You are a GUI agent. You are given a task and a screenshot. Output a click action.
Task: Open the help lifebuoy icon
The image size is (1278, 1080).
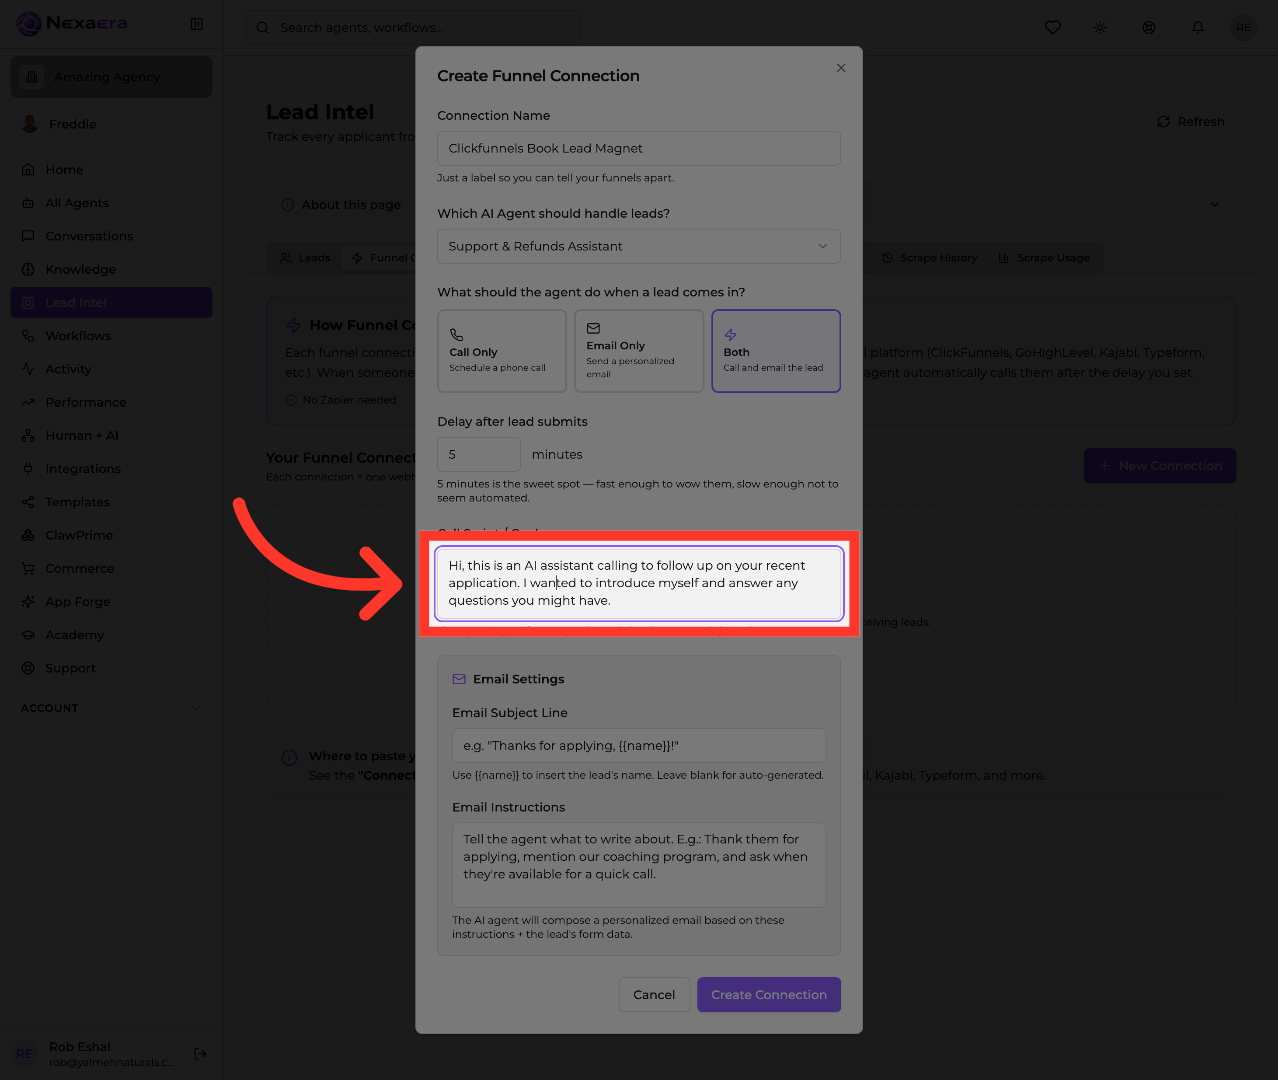coord(1149,28)
